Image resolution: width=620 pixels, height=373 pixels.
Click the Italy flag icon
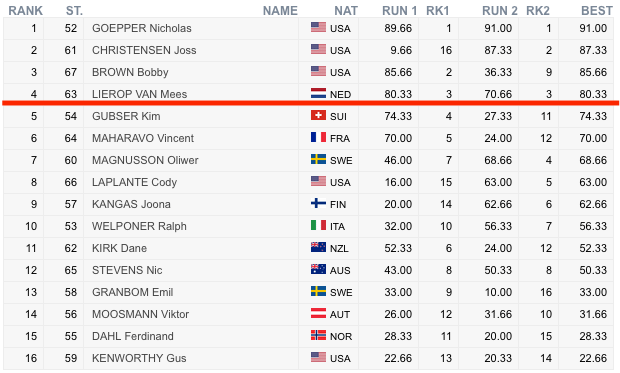coord(318,225)
